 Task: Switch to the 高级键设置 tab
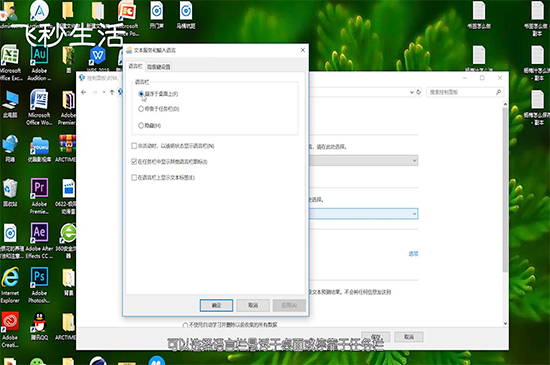159,67
